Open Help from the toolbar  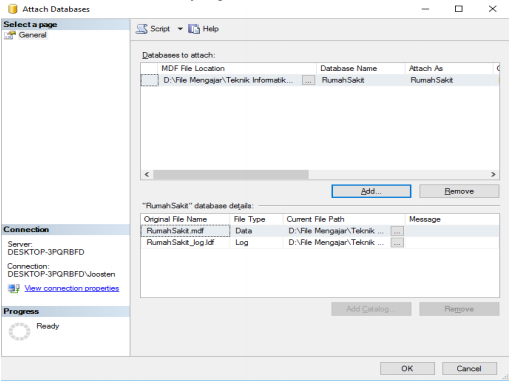(x=203, y=29)
